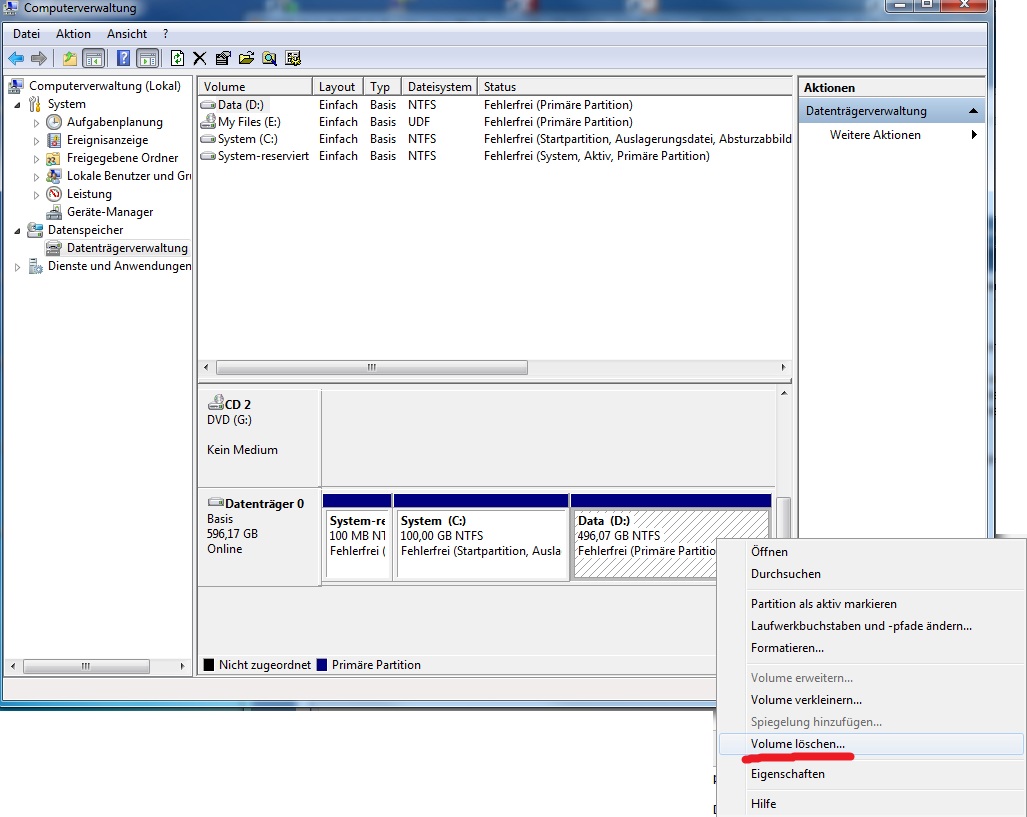Screen dimensions: 1027x817
Task: Click the gray Forward arrow toolbar icon
Action: coord(39,59)
